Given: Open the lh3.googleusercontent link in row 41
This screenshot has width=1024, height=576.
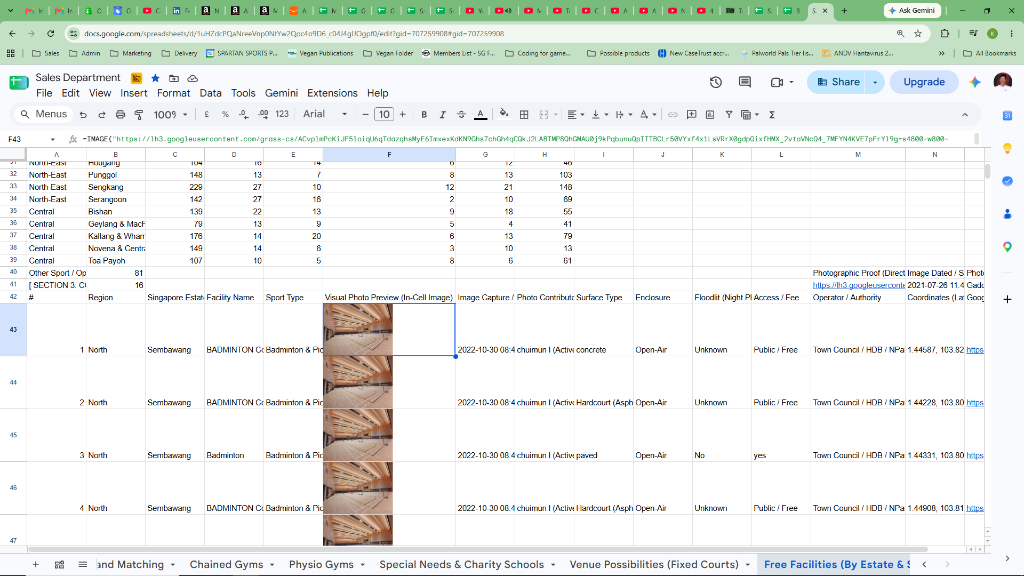Looking at the screenshot, I should (859, 285).
